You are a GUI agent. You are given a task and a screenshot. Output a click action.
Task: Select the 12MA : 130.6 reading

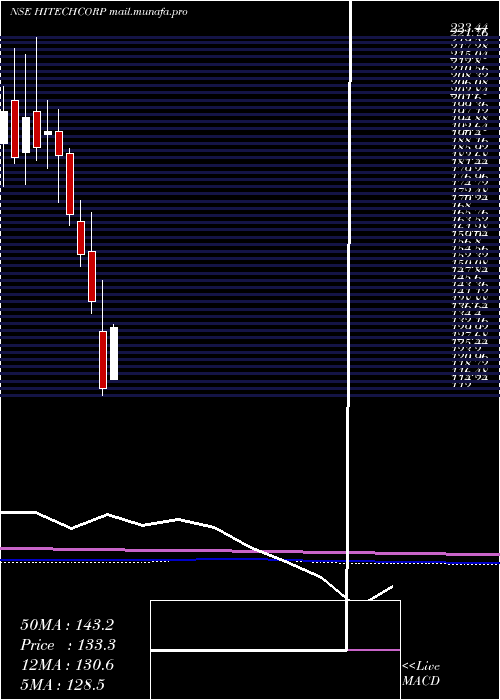[67, 665]
